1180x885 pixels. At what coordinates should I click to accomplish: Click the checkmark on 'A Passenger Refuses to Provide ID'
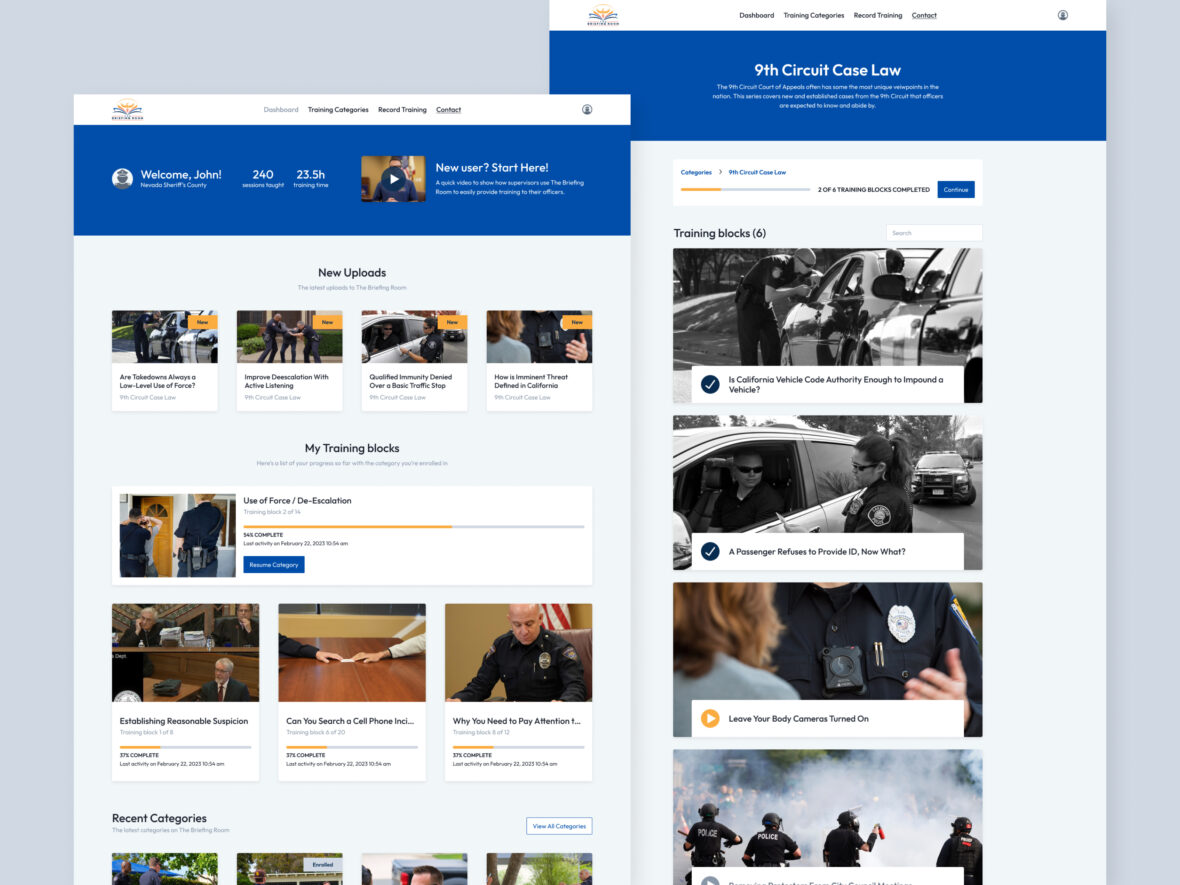pyautogui.click(x=711, y=551)
